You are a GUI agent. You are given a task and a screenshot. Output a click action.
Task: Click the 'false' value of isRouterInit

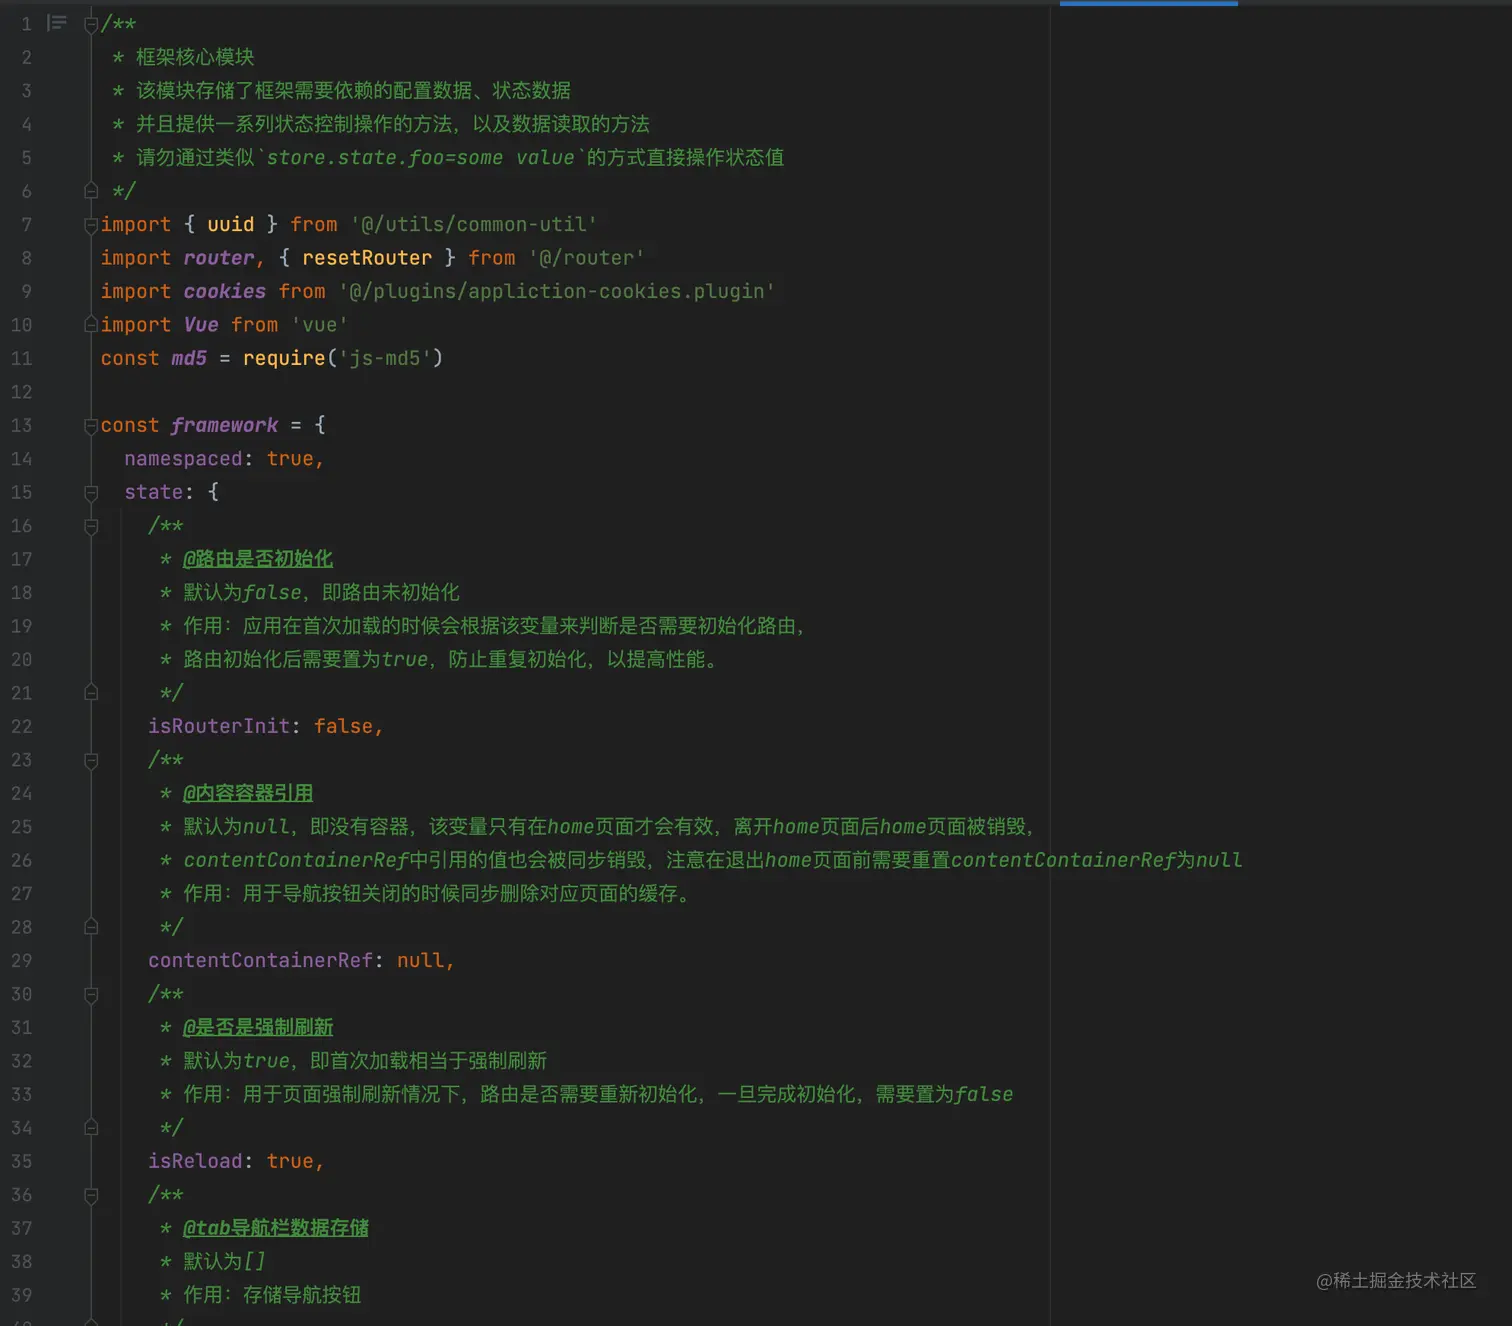pos(343,726)
